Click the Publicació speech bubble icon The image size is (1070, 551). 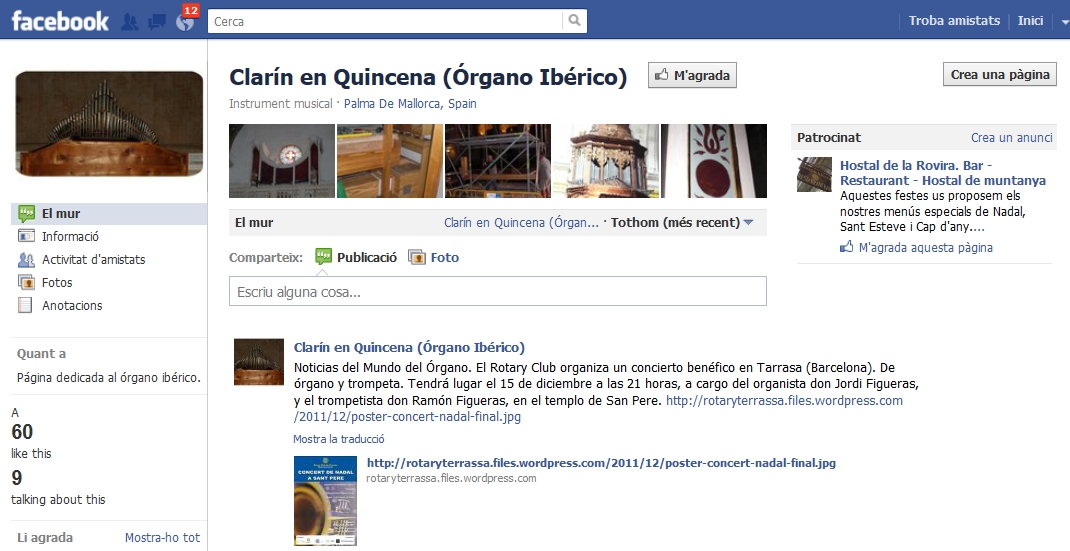pyautogui.click(x=323, y=257)
